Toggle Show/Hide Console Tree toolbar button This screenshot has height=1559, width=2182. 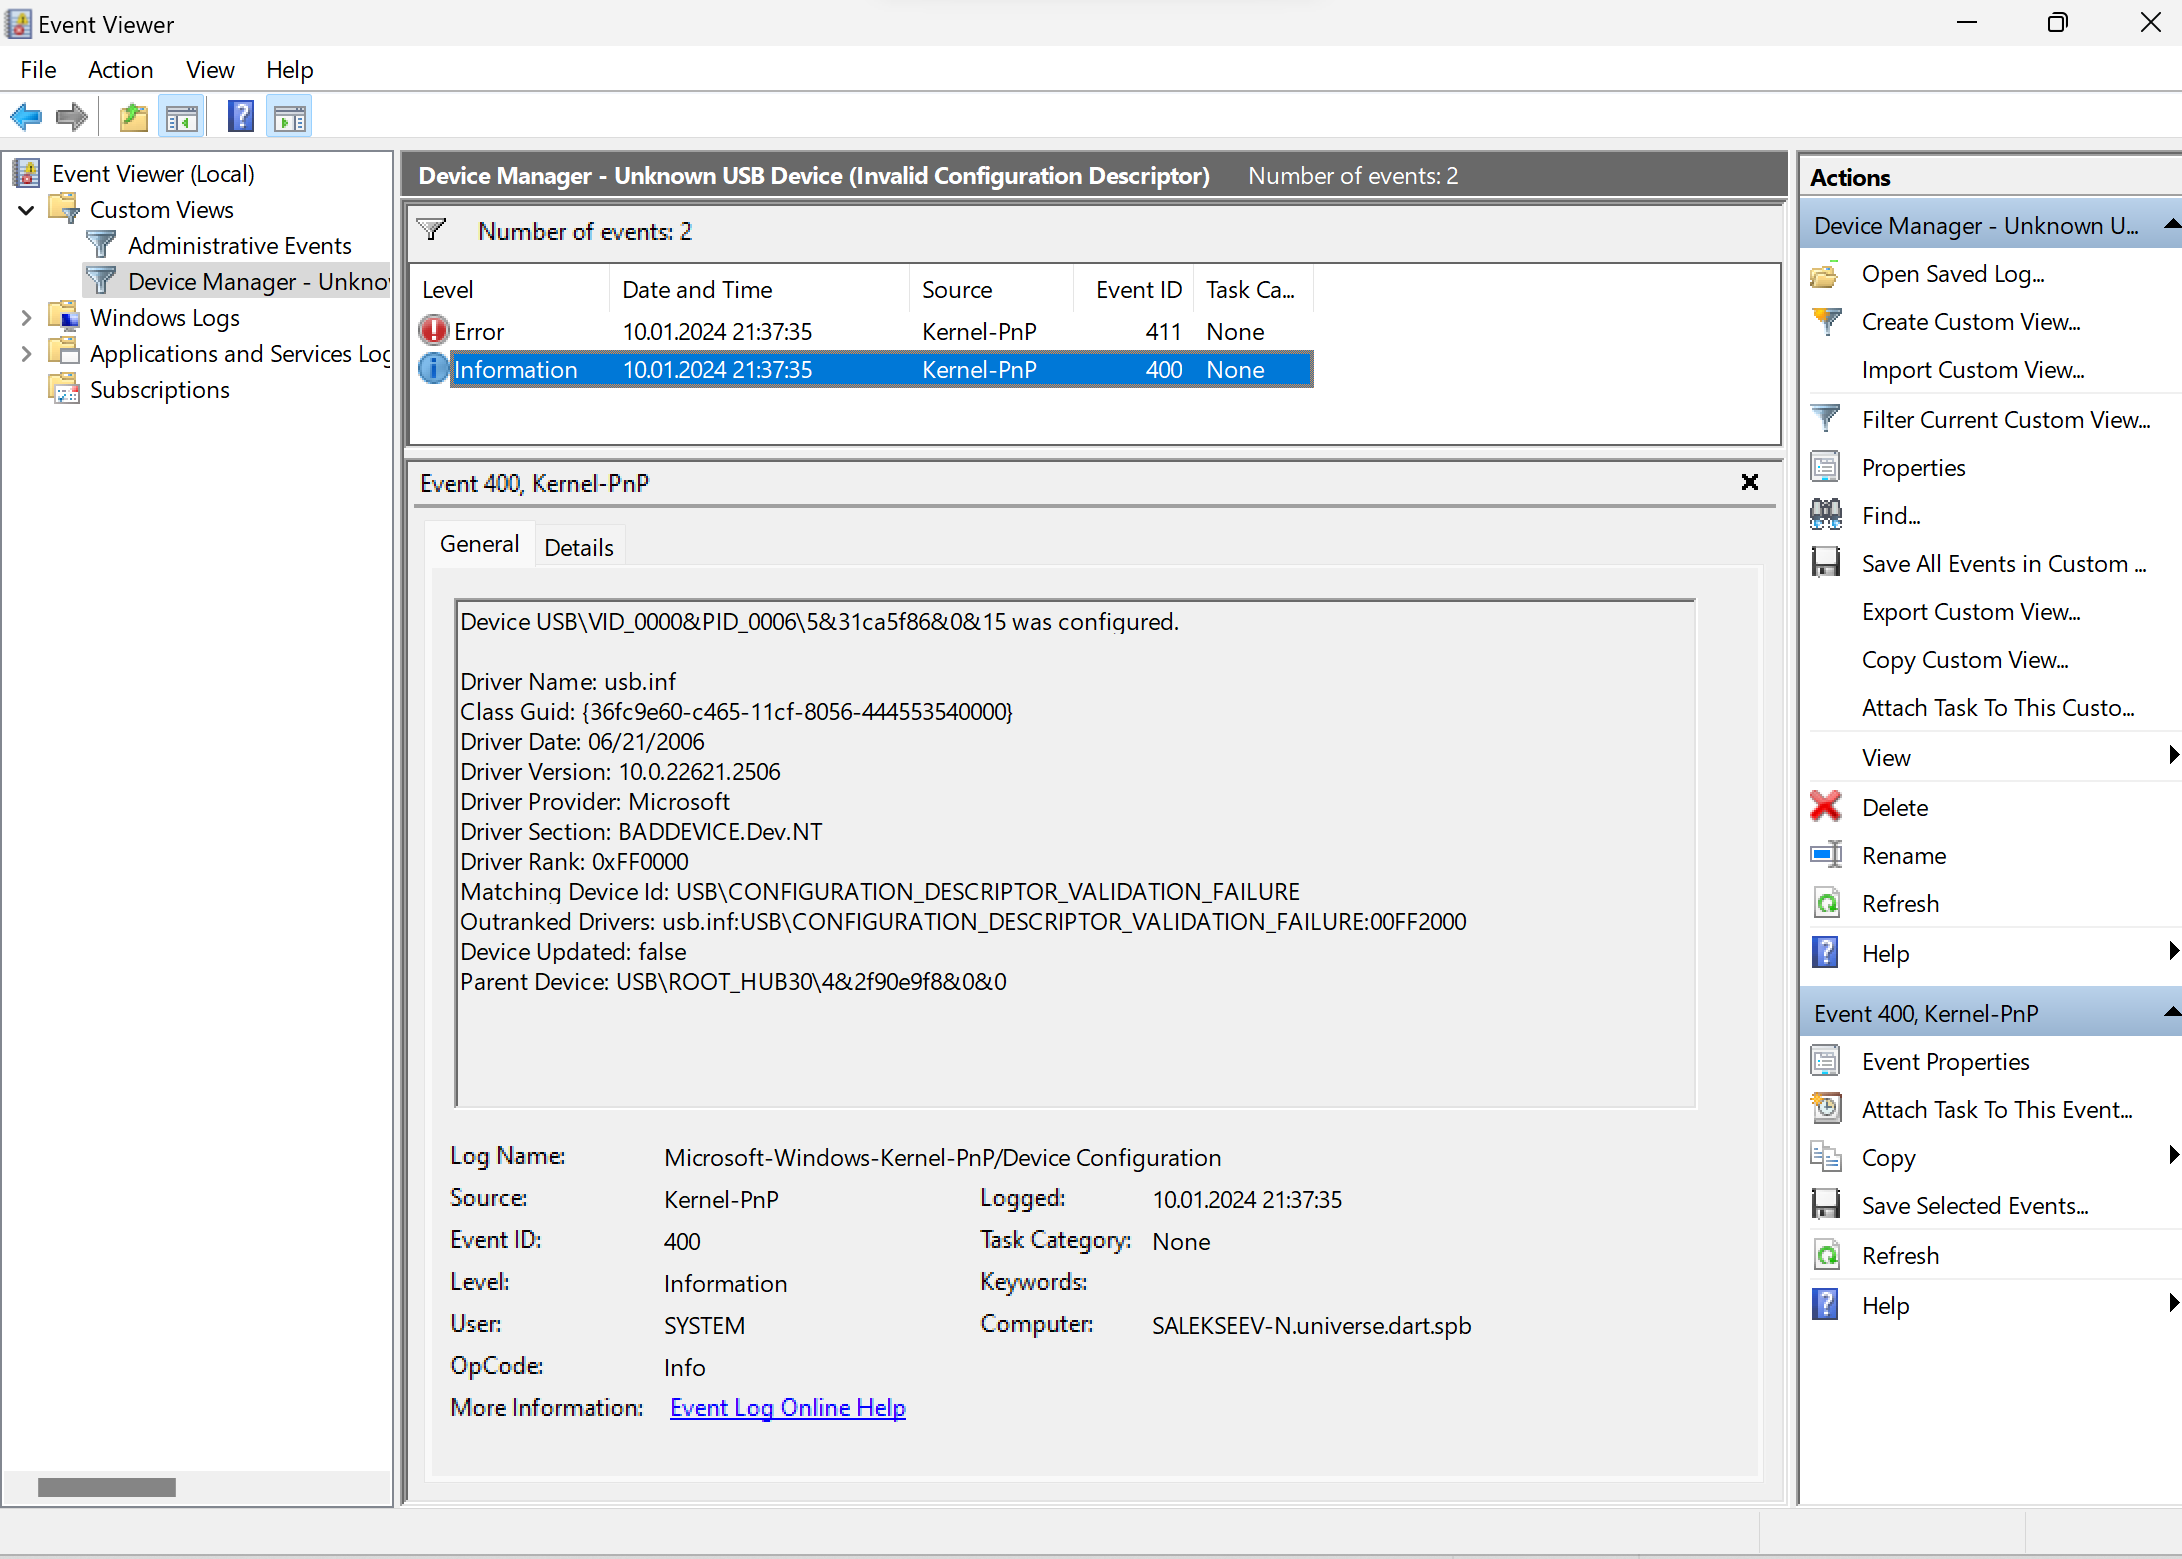tap(182, 118)
